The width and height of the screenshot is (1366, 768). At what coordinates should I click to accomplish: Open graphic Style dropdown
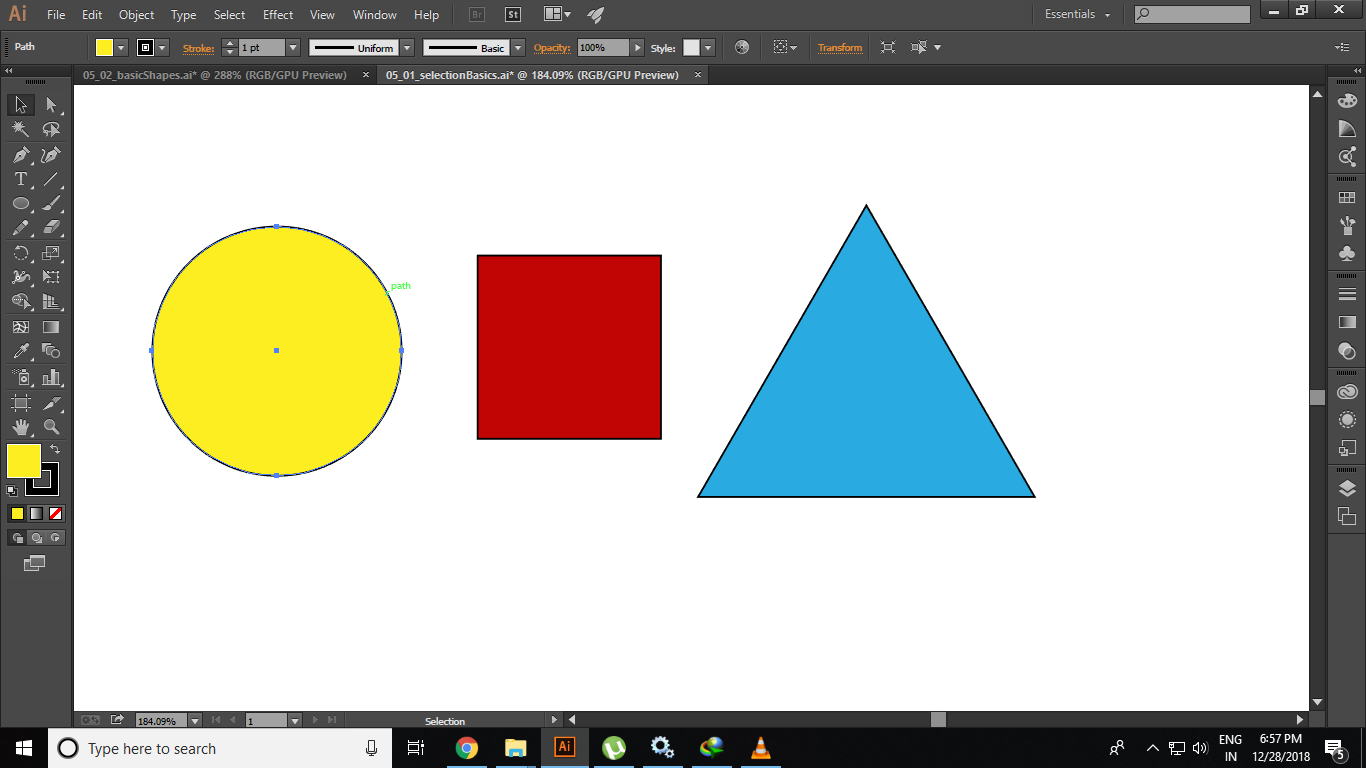[708, 47]
